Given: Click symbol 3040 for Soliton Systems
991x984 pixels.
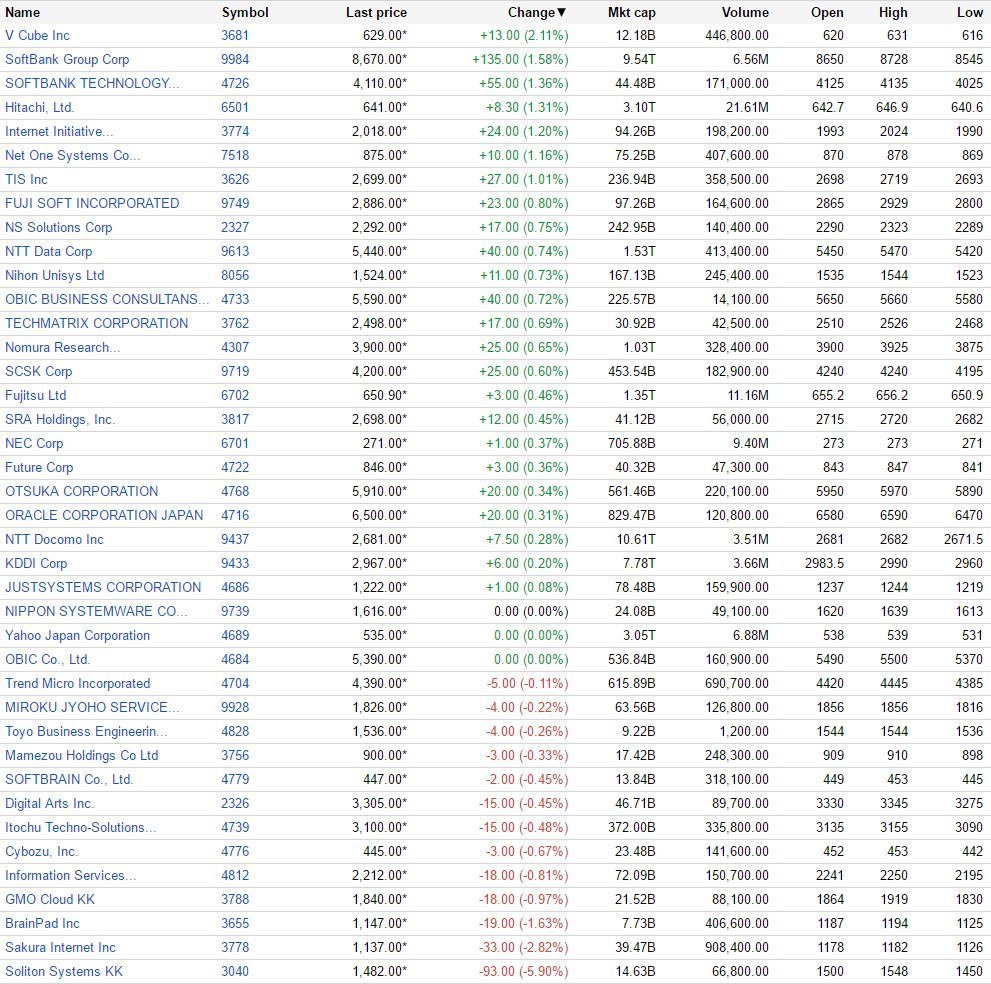Looking at the screenshot, I should coord(235,972).
